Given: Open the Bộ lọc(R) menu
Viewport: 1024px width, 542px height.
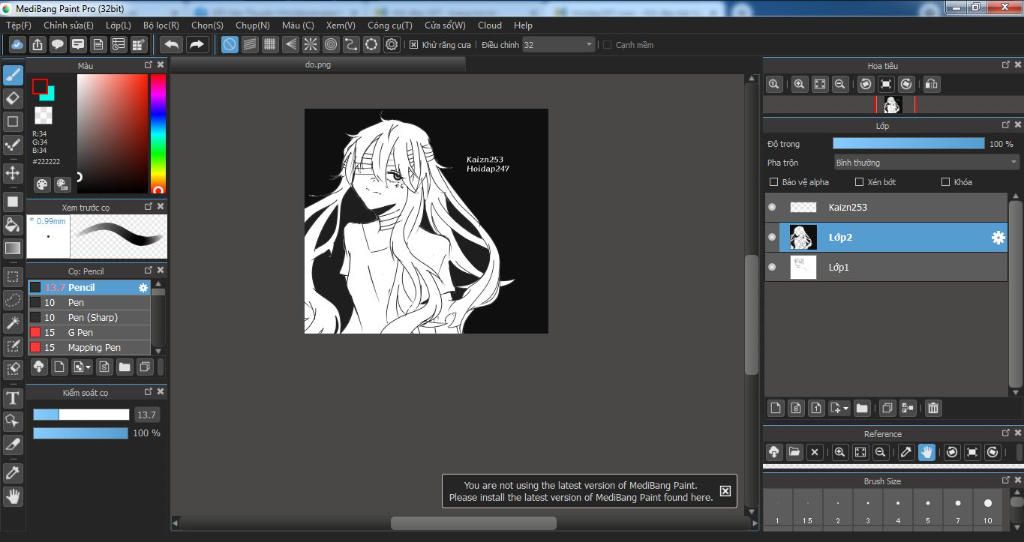Looking at the screenshot, I should (161, 25).
